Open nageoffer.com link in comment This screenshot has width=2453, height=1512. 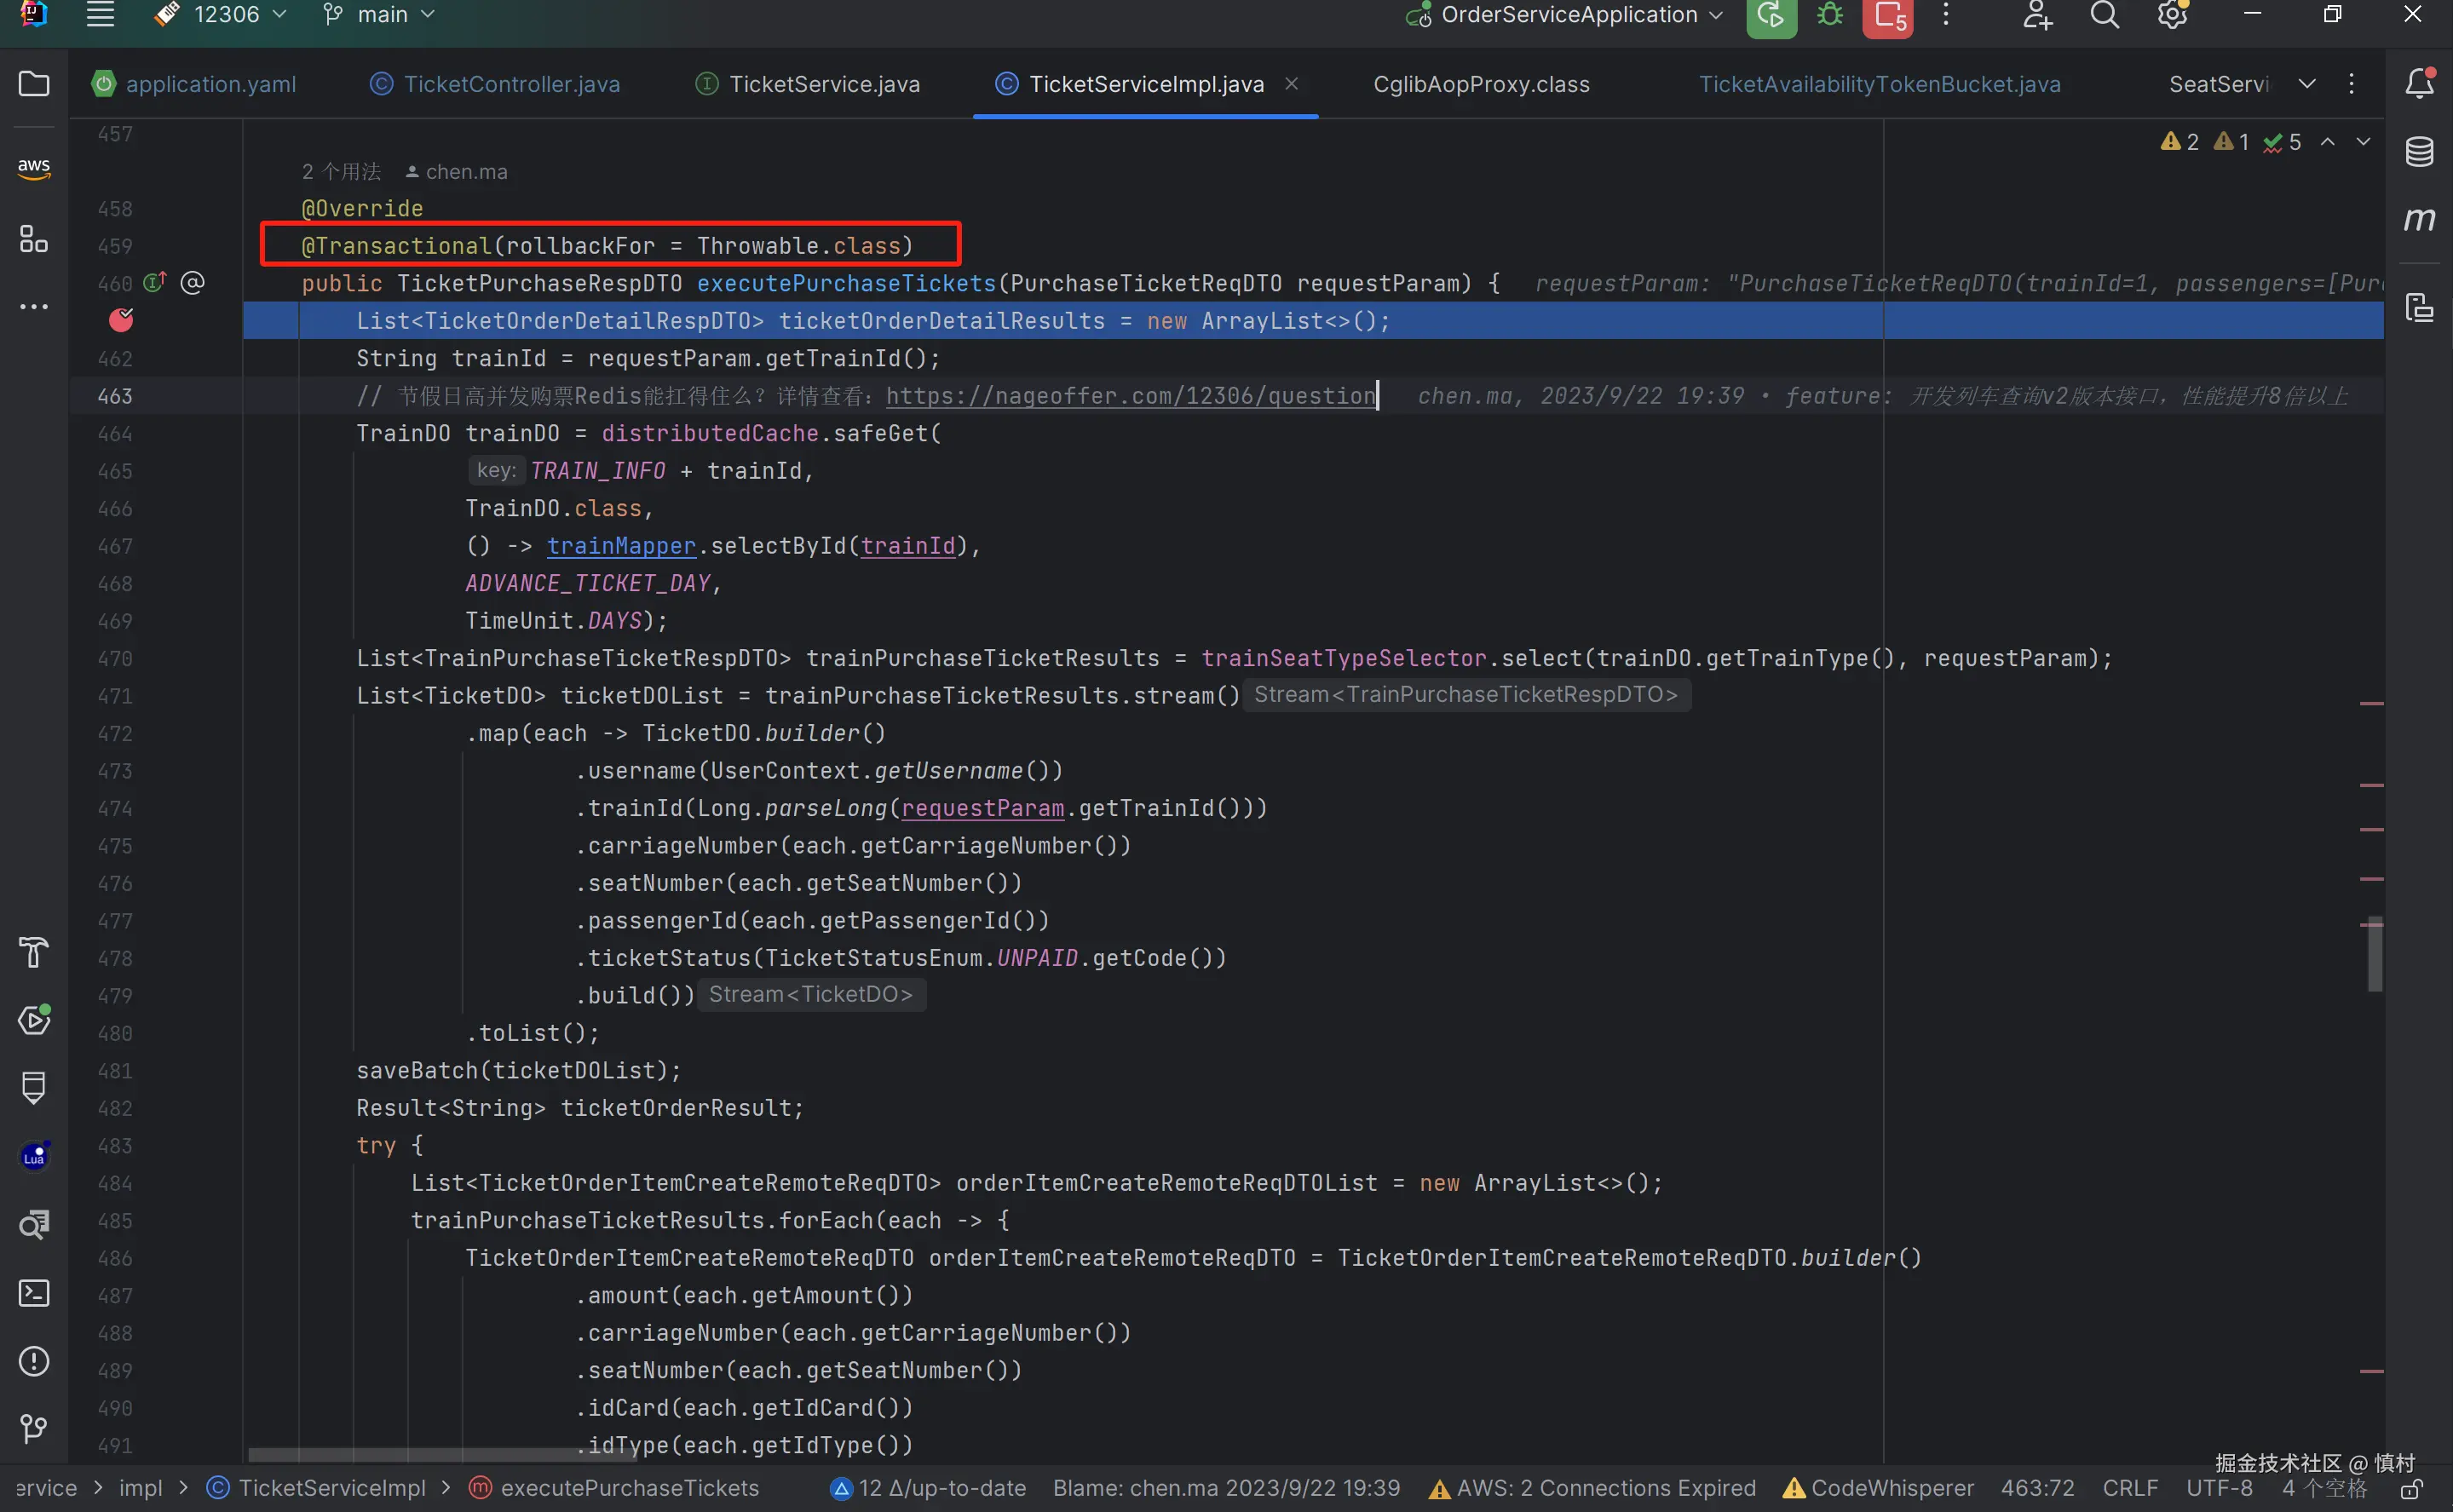click(x=1130, y=396)
